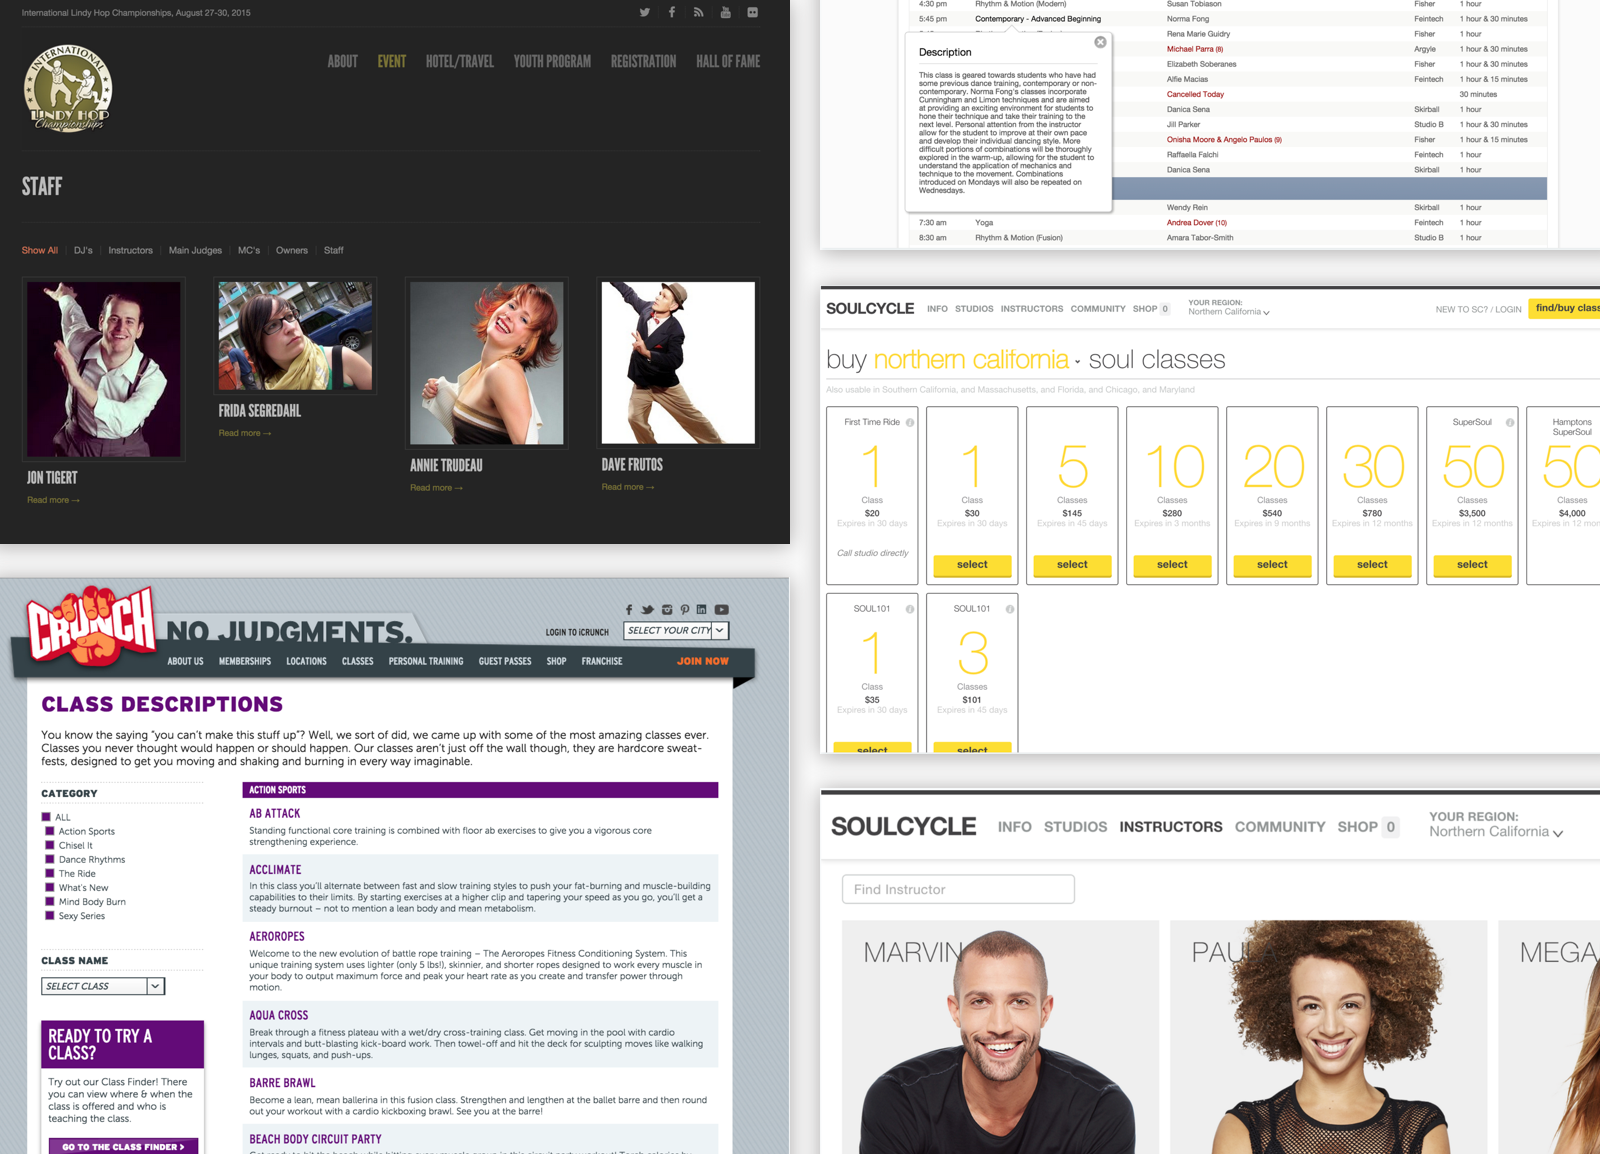
Task: Filter staff by Main Judges
Action: [x=195, y=250]
